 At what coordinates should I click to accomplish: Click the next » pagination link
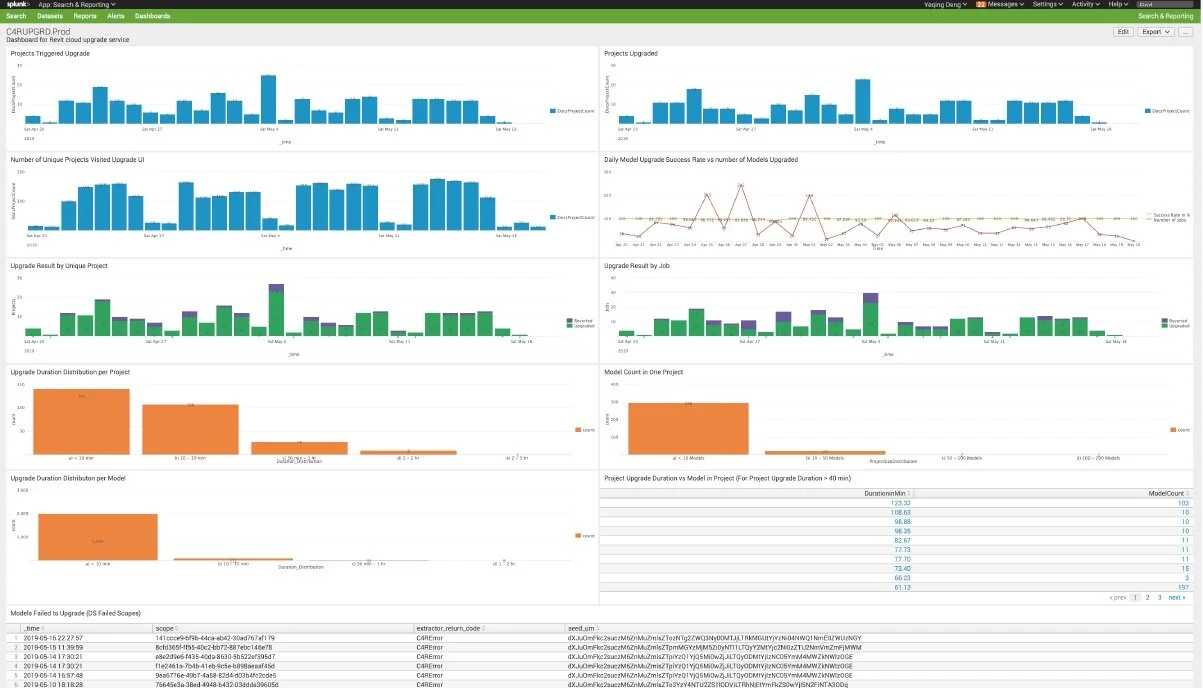1177,597
